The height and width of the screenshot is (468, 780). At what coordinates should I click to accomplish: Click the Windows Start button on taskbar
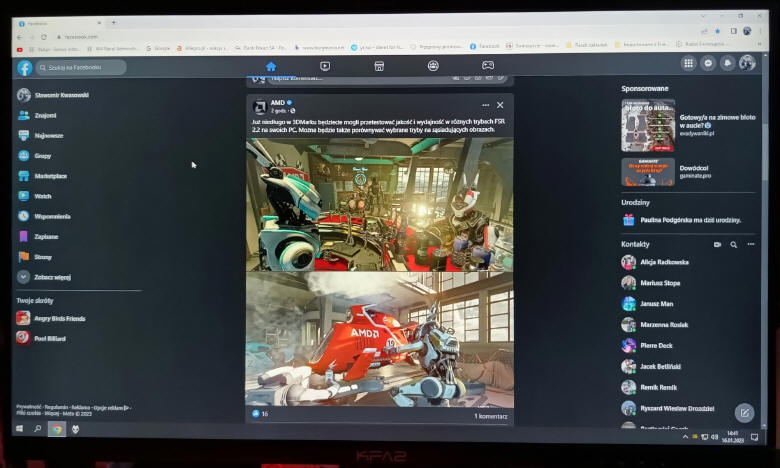19,429
